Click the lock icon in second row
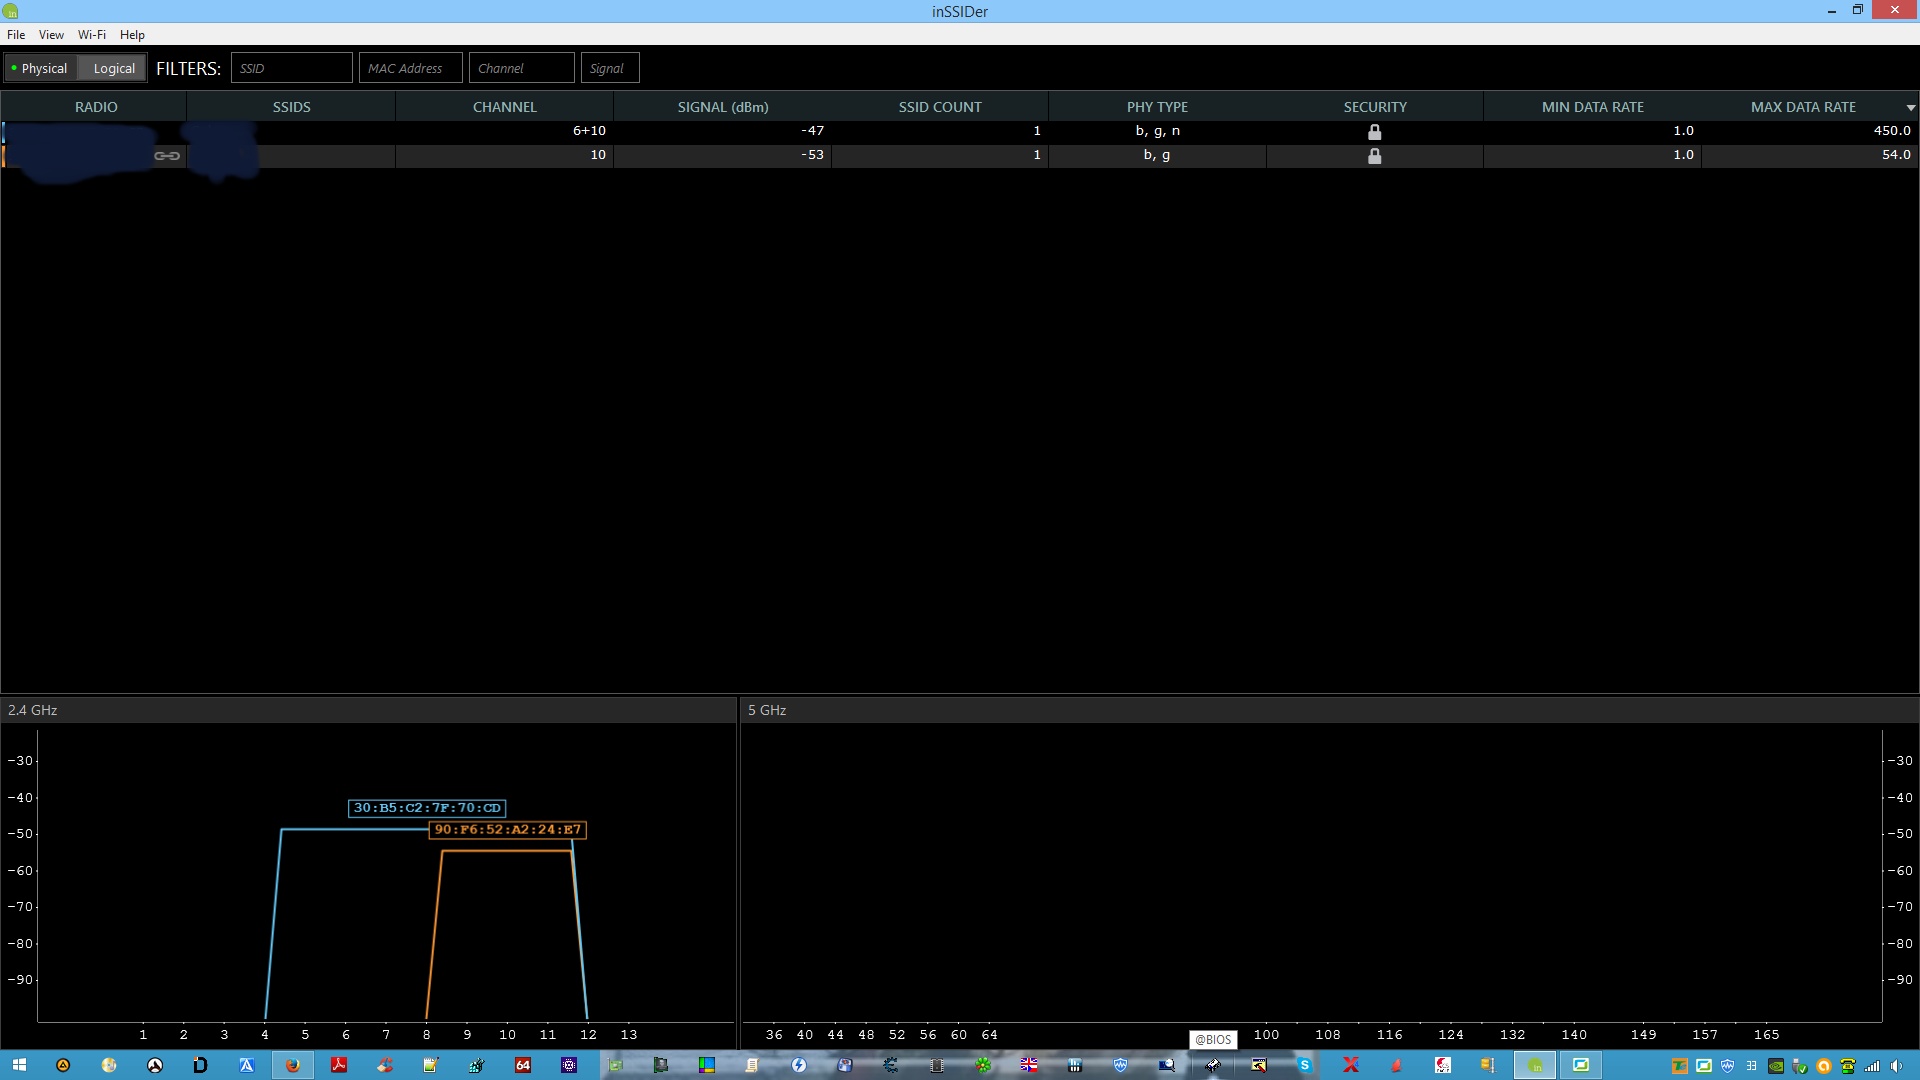This screenshot has height=1080, width=1920. [1374, 156]
